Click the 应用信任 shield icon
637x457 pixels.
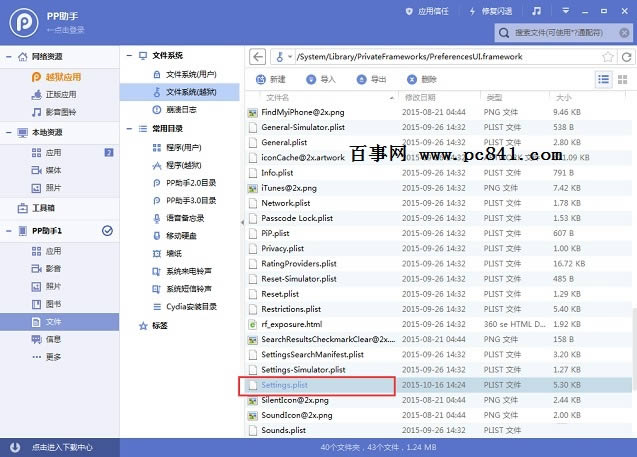tap(409, 11)
